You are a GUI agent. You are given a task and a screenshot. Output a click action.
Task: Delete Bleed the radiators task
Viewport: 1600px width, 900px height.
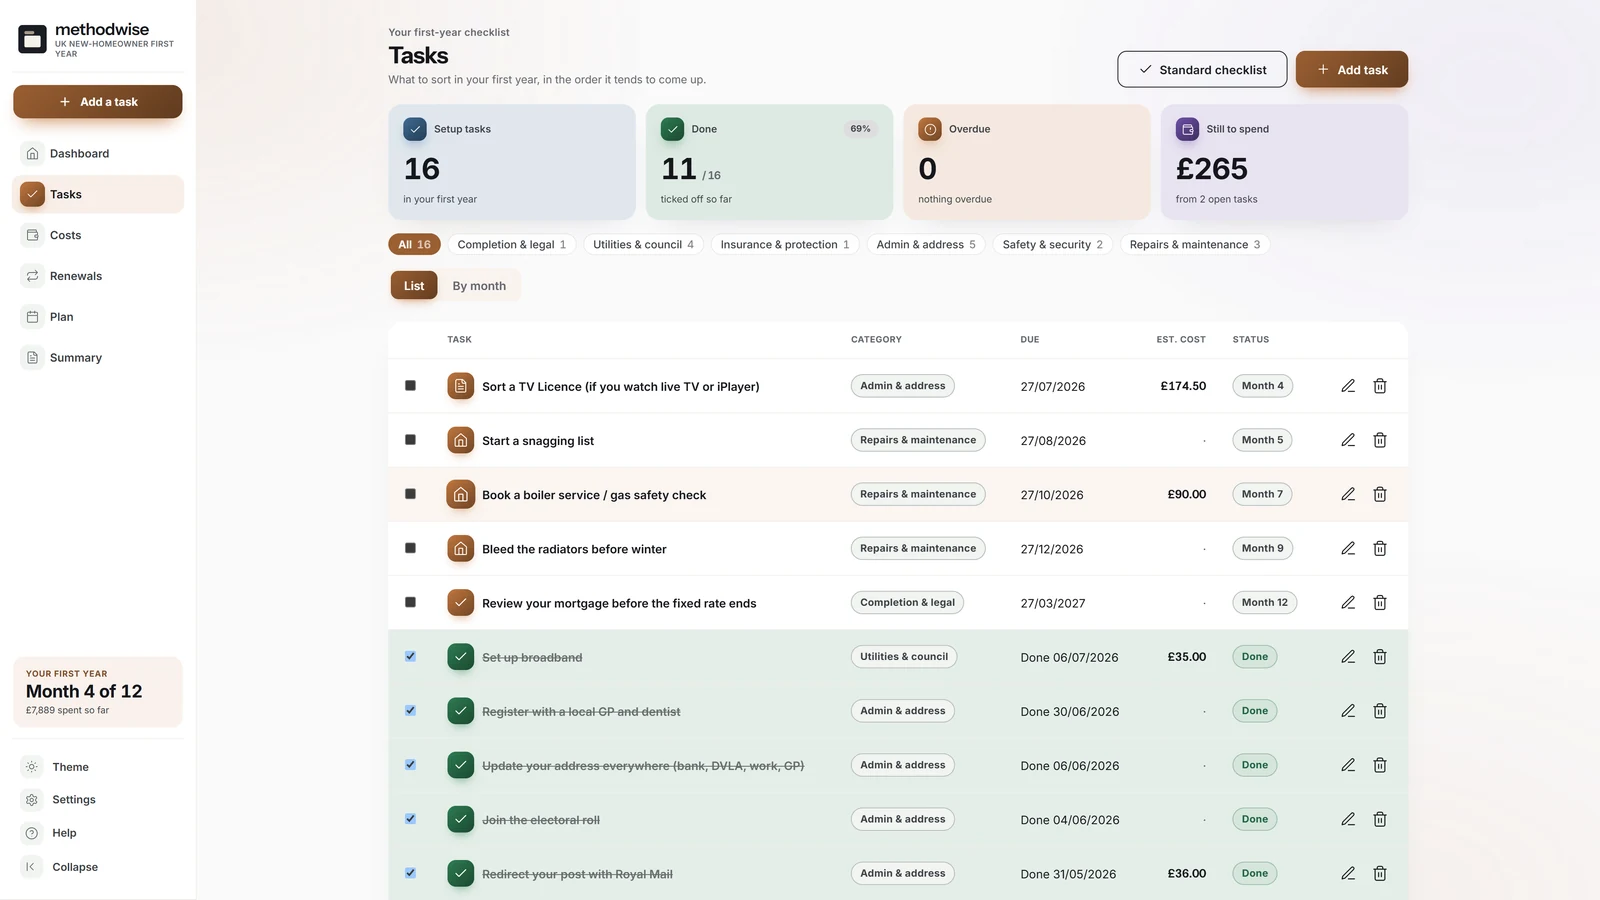click(x=1380, y=548)
